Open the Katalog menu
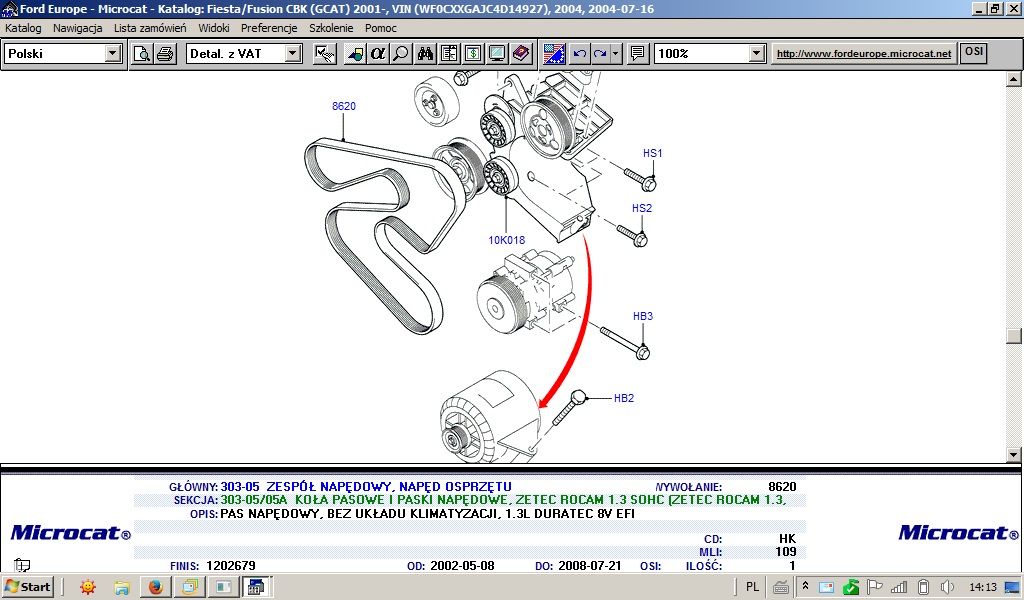This screenshot has width=1024, height=600. [x=23, y=28]
